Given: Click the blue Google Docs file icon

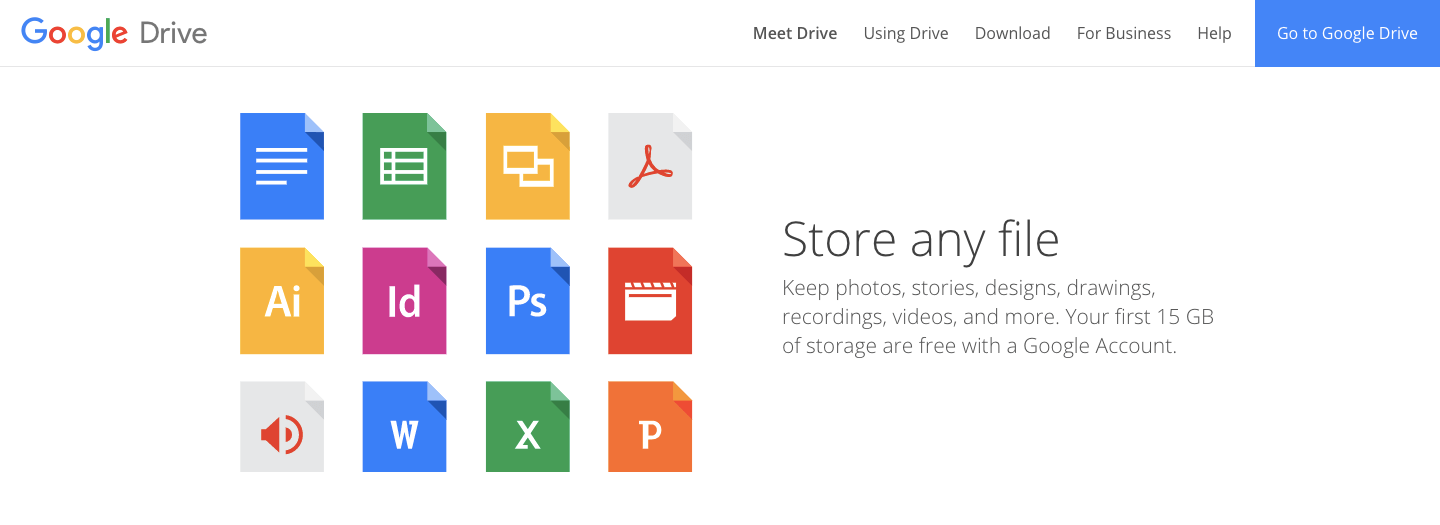Looking at the screenshot, I should point(282,166).
